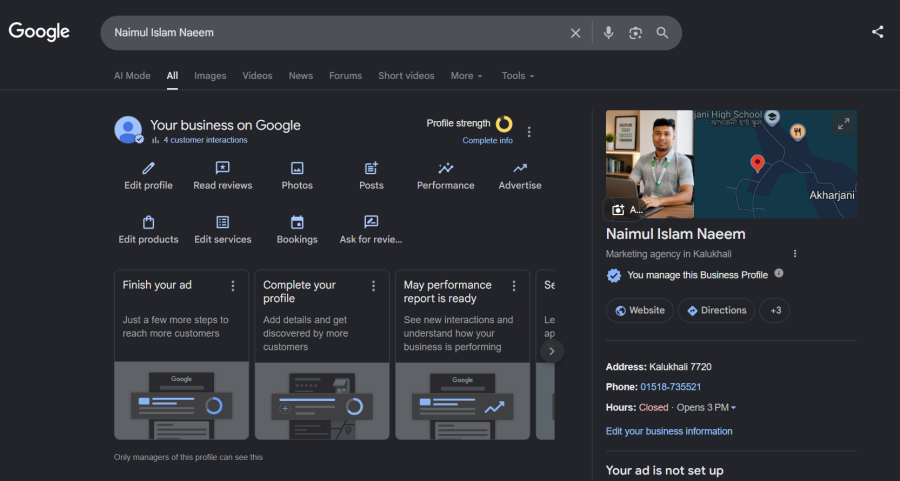Click the Profile strength progress ring
Screen dimensions: 900x481
coord(504,124)
